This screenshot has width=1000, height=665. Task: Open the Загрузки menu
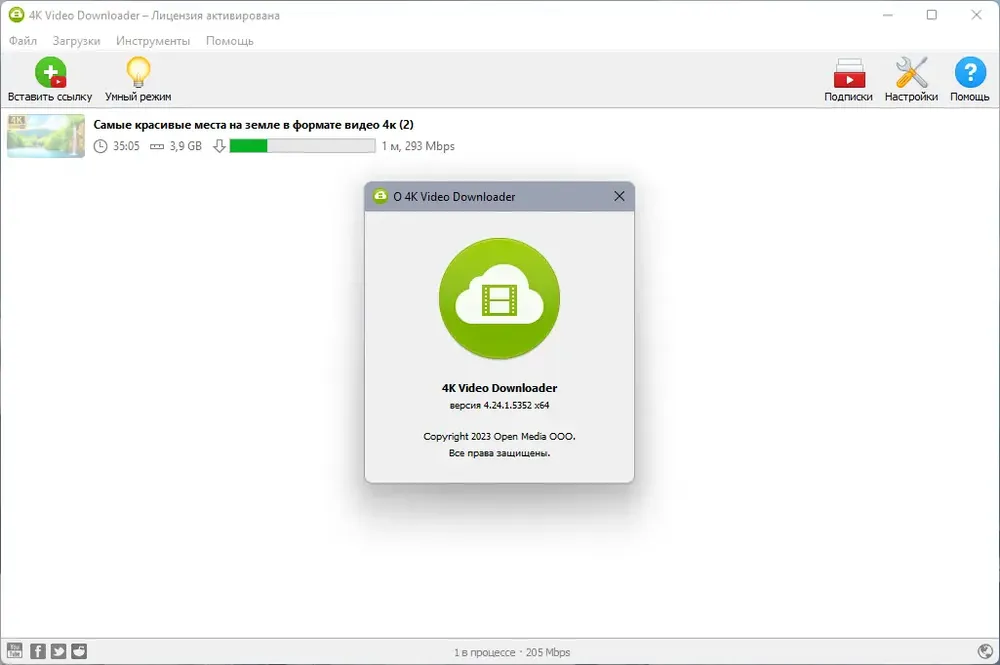pyautogui.click(x=76, y=41)
